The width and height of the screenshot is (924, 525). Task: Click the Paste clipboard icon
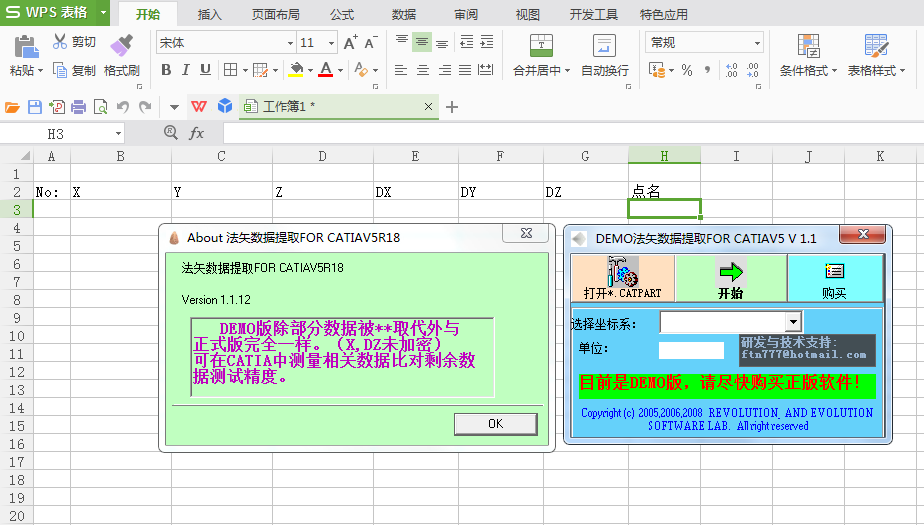tap(25, 46)
